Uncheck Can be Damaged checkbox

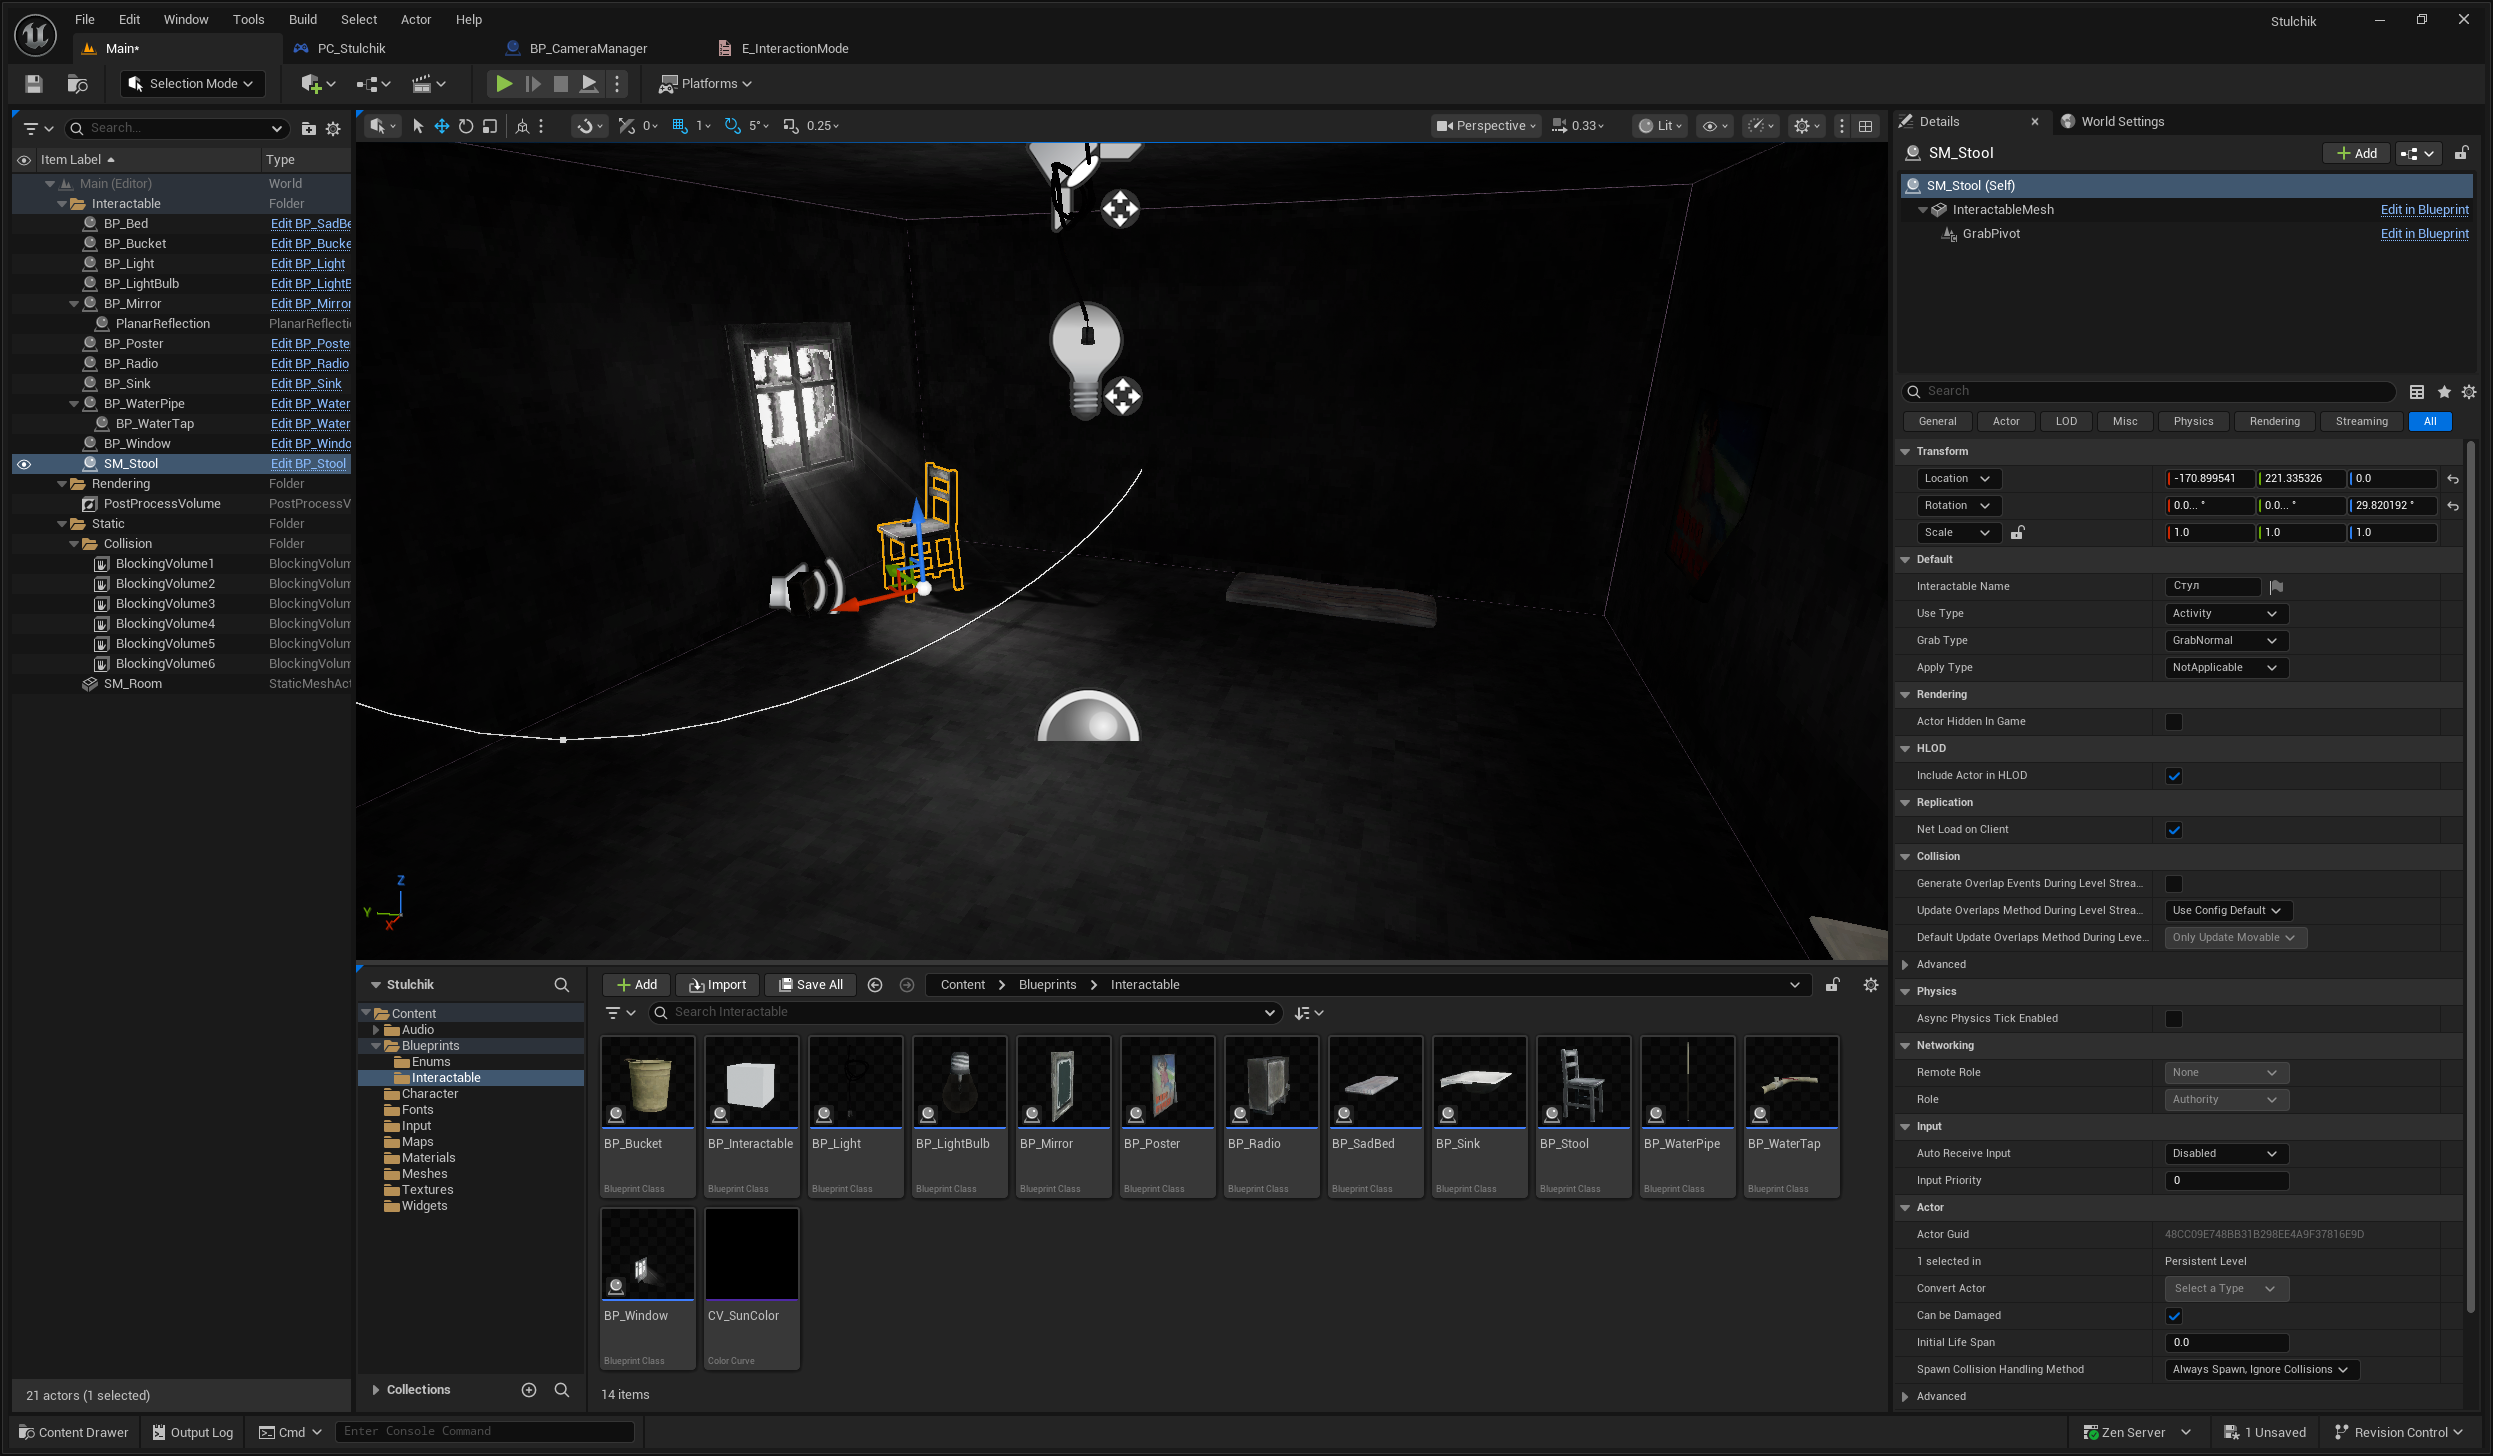point(2174,1316)
